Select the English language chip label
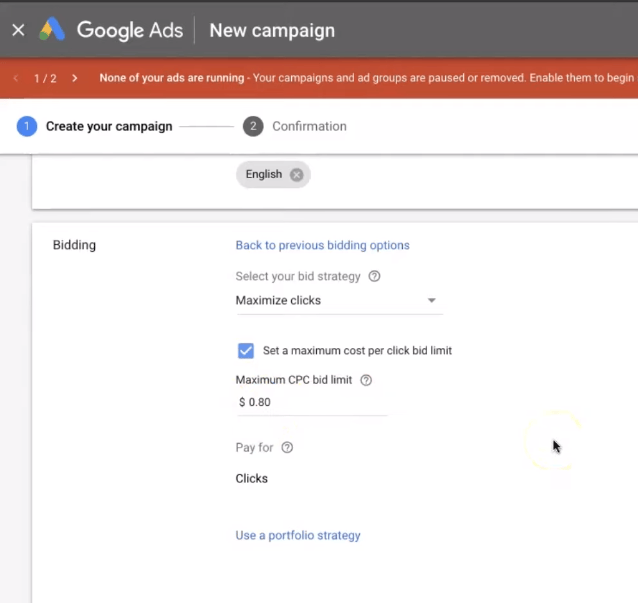Screen dimensions: 638x603 [263, 174]
